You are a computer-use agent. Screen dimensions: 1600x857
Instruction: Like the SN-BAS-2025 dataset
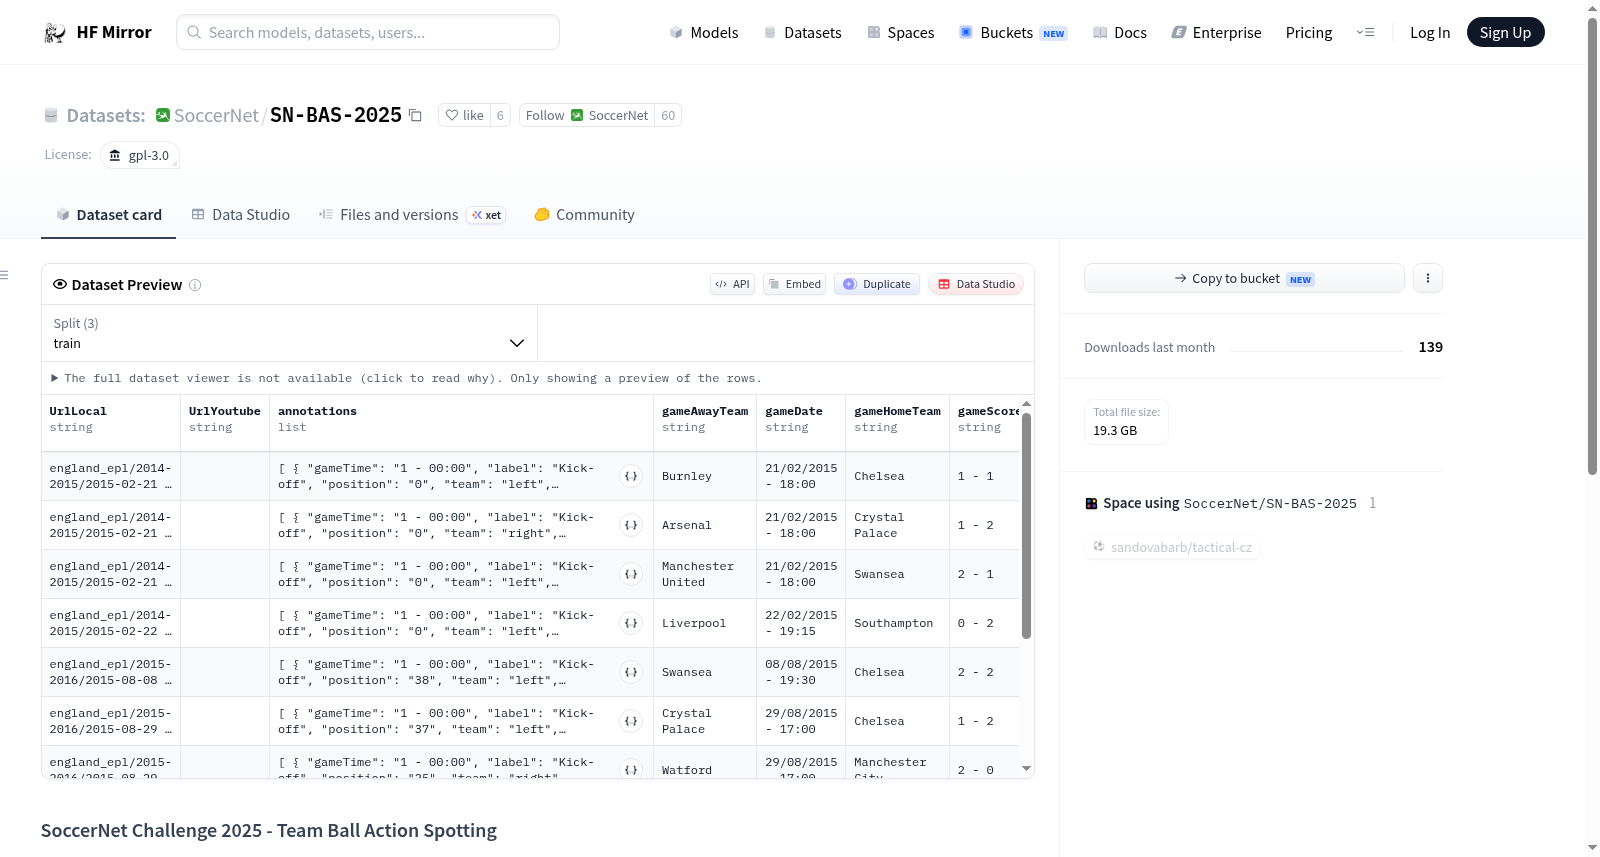coord(464,116)
